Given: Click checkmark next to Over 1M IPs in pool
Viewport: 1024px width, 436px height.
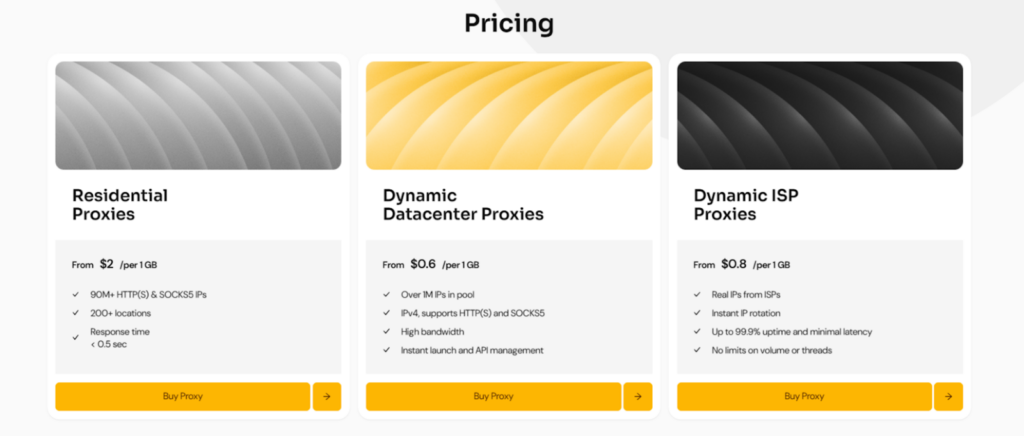Looking at the screenshot, I should click(387, 295).
